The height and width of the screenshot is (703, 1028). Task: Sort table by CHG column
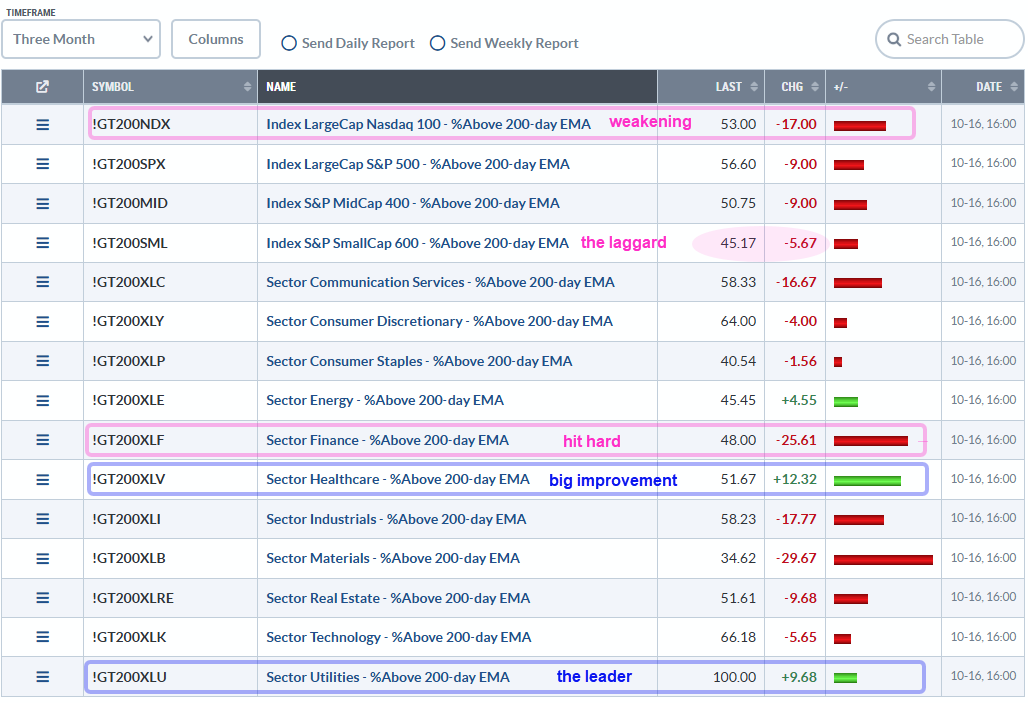(794, 87)
